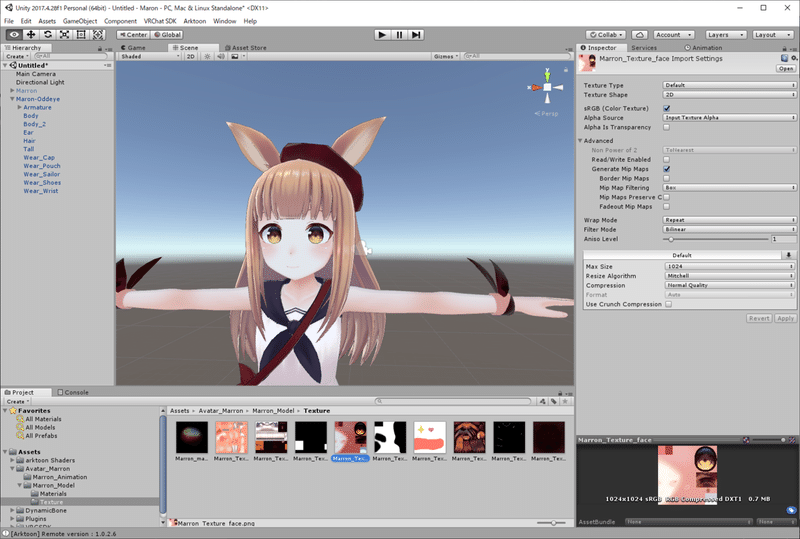The width and height of the screenshot is (800, 539).
Task: Search assets by type icon
Action: coord(542,401)
